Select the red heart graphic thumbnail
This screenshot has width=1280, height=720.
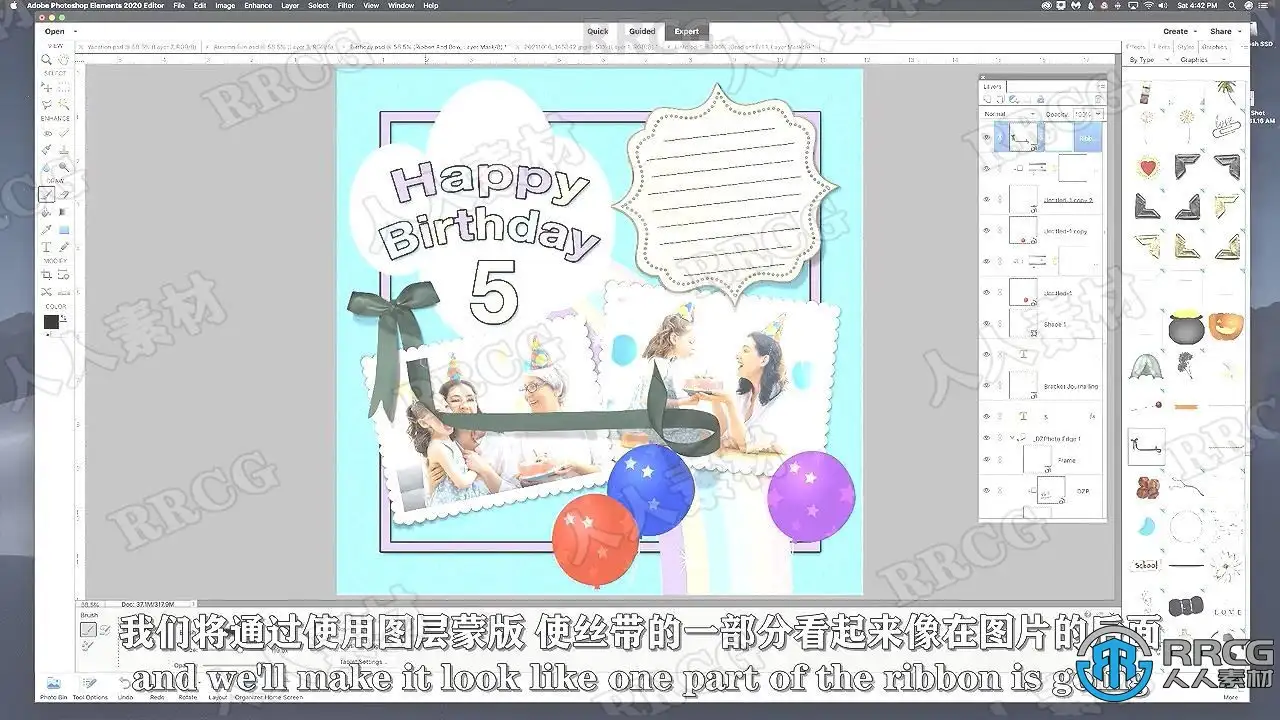[1148, 166]
